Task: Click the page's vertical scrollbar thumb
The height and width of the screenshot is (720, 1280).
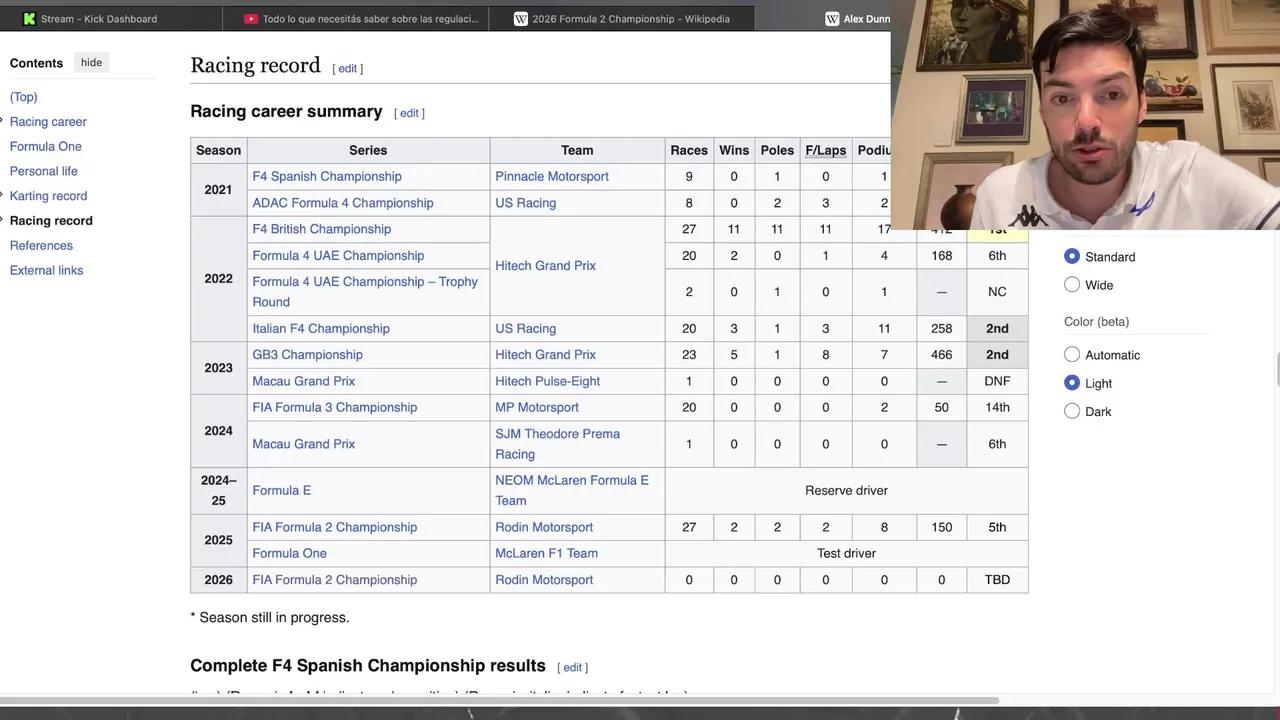Action: [1277, 369]
